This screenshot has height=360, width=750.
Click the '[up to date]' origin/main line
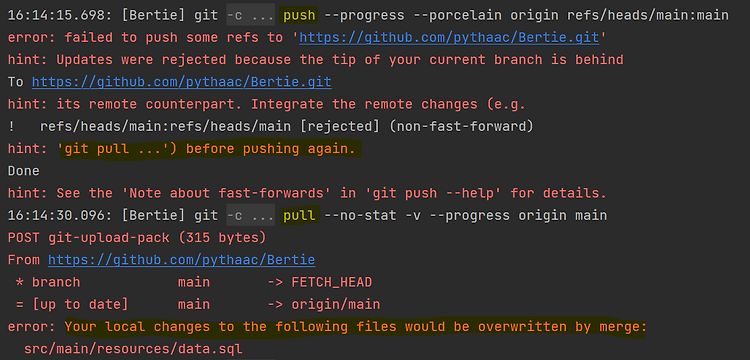(x=198, y=305)
